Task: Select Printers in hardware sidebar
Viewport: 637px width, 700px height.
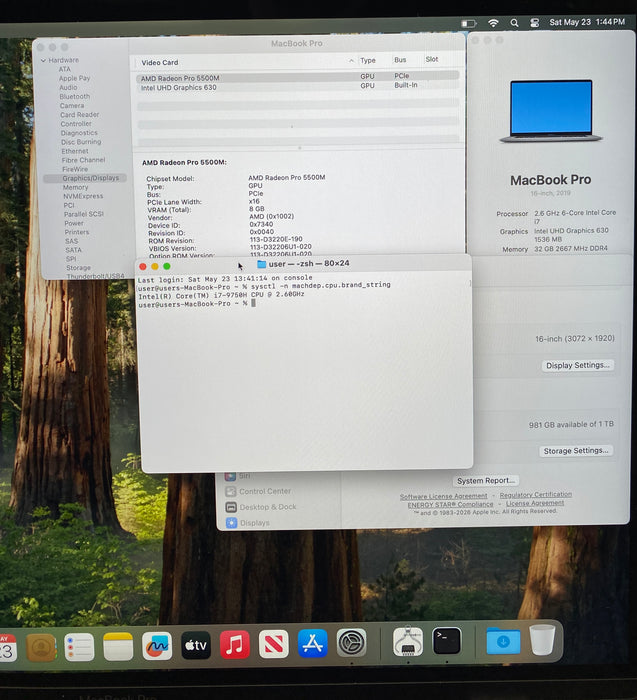Action: (x=77, y=232)
